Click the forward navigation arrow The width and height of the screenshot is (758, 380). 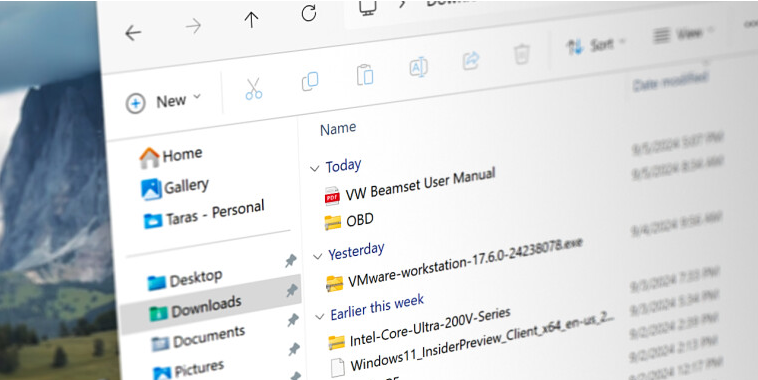(193, 26)
